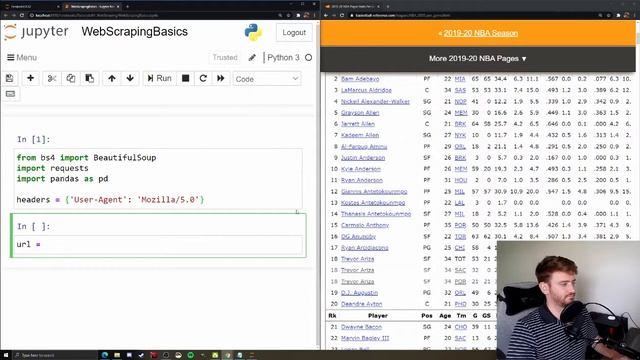The width and height of the screenshot is (640, 360).
Task: Open Ryan Arcidiacono player link
Action: (364, 248)
